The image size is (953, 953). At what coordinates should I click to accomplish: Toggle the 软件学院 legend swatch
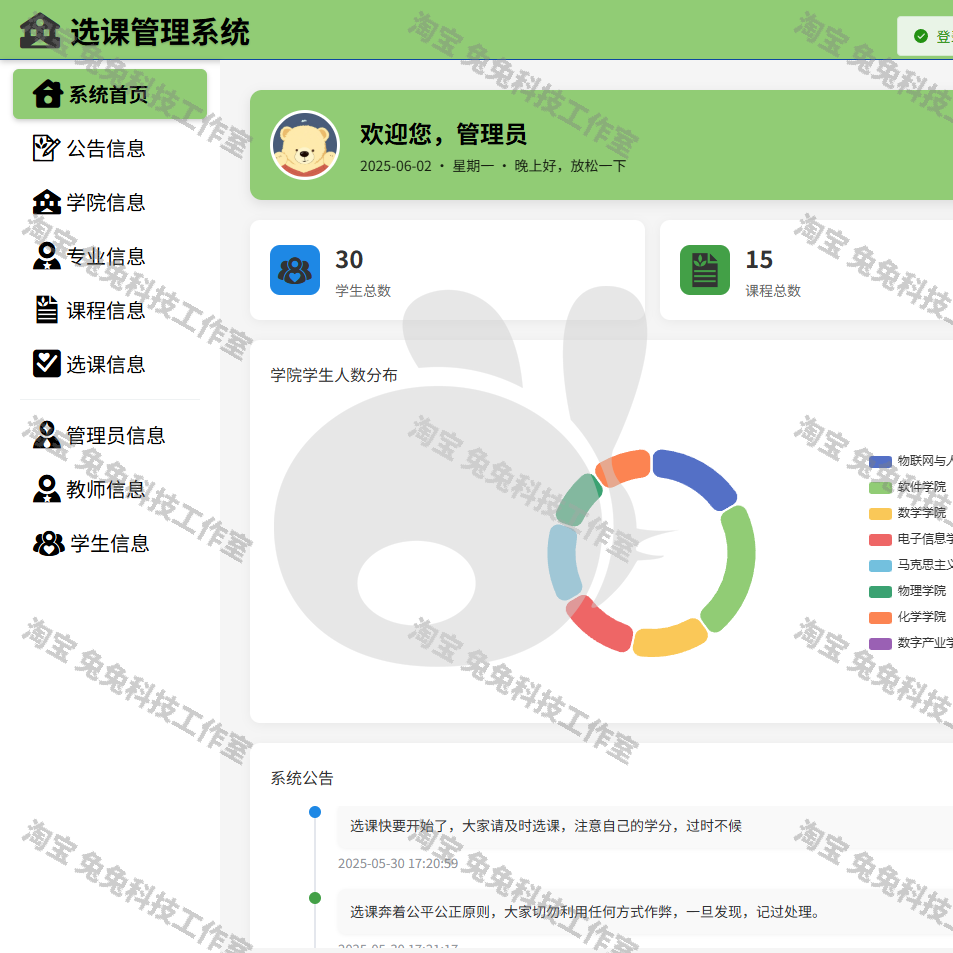pos(880,487)
